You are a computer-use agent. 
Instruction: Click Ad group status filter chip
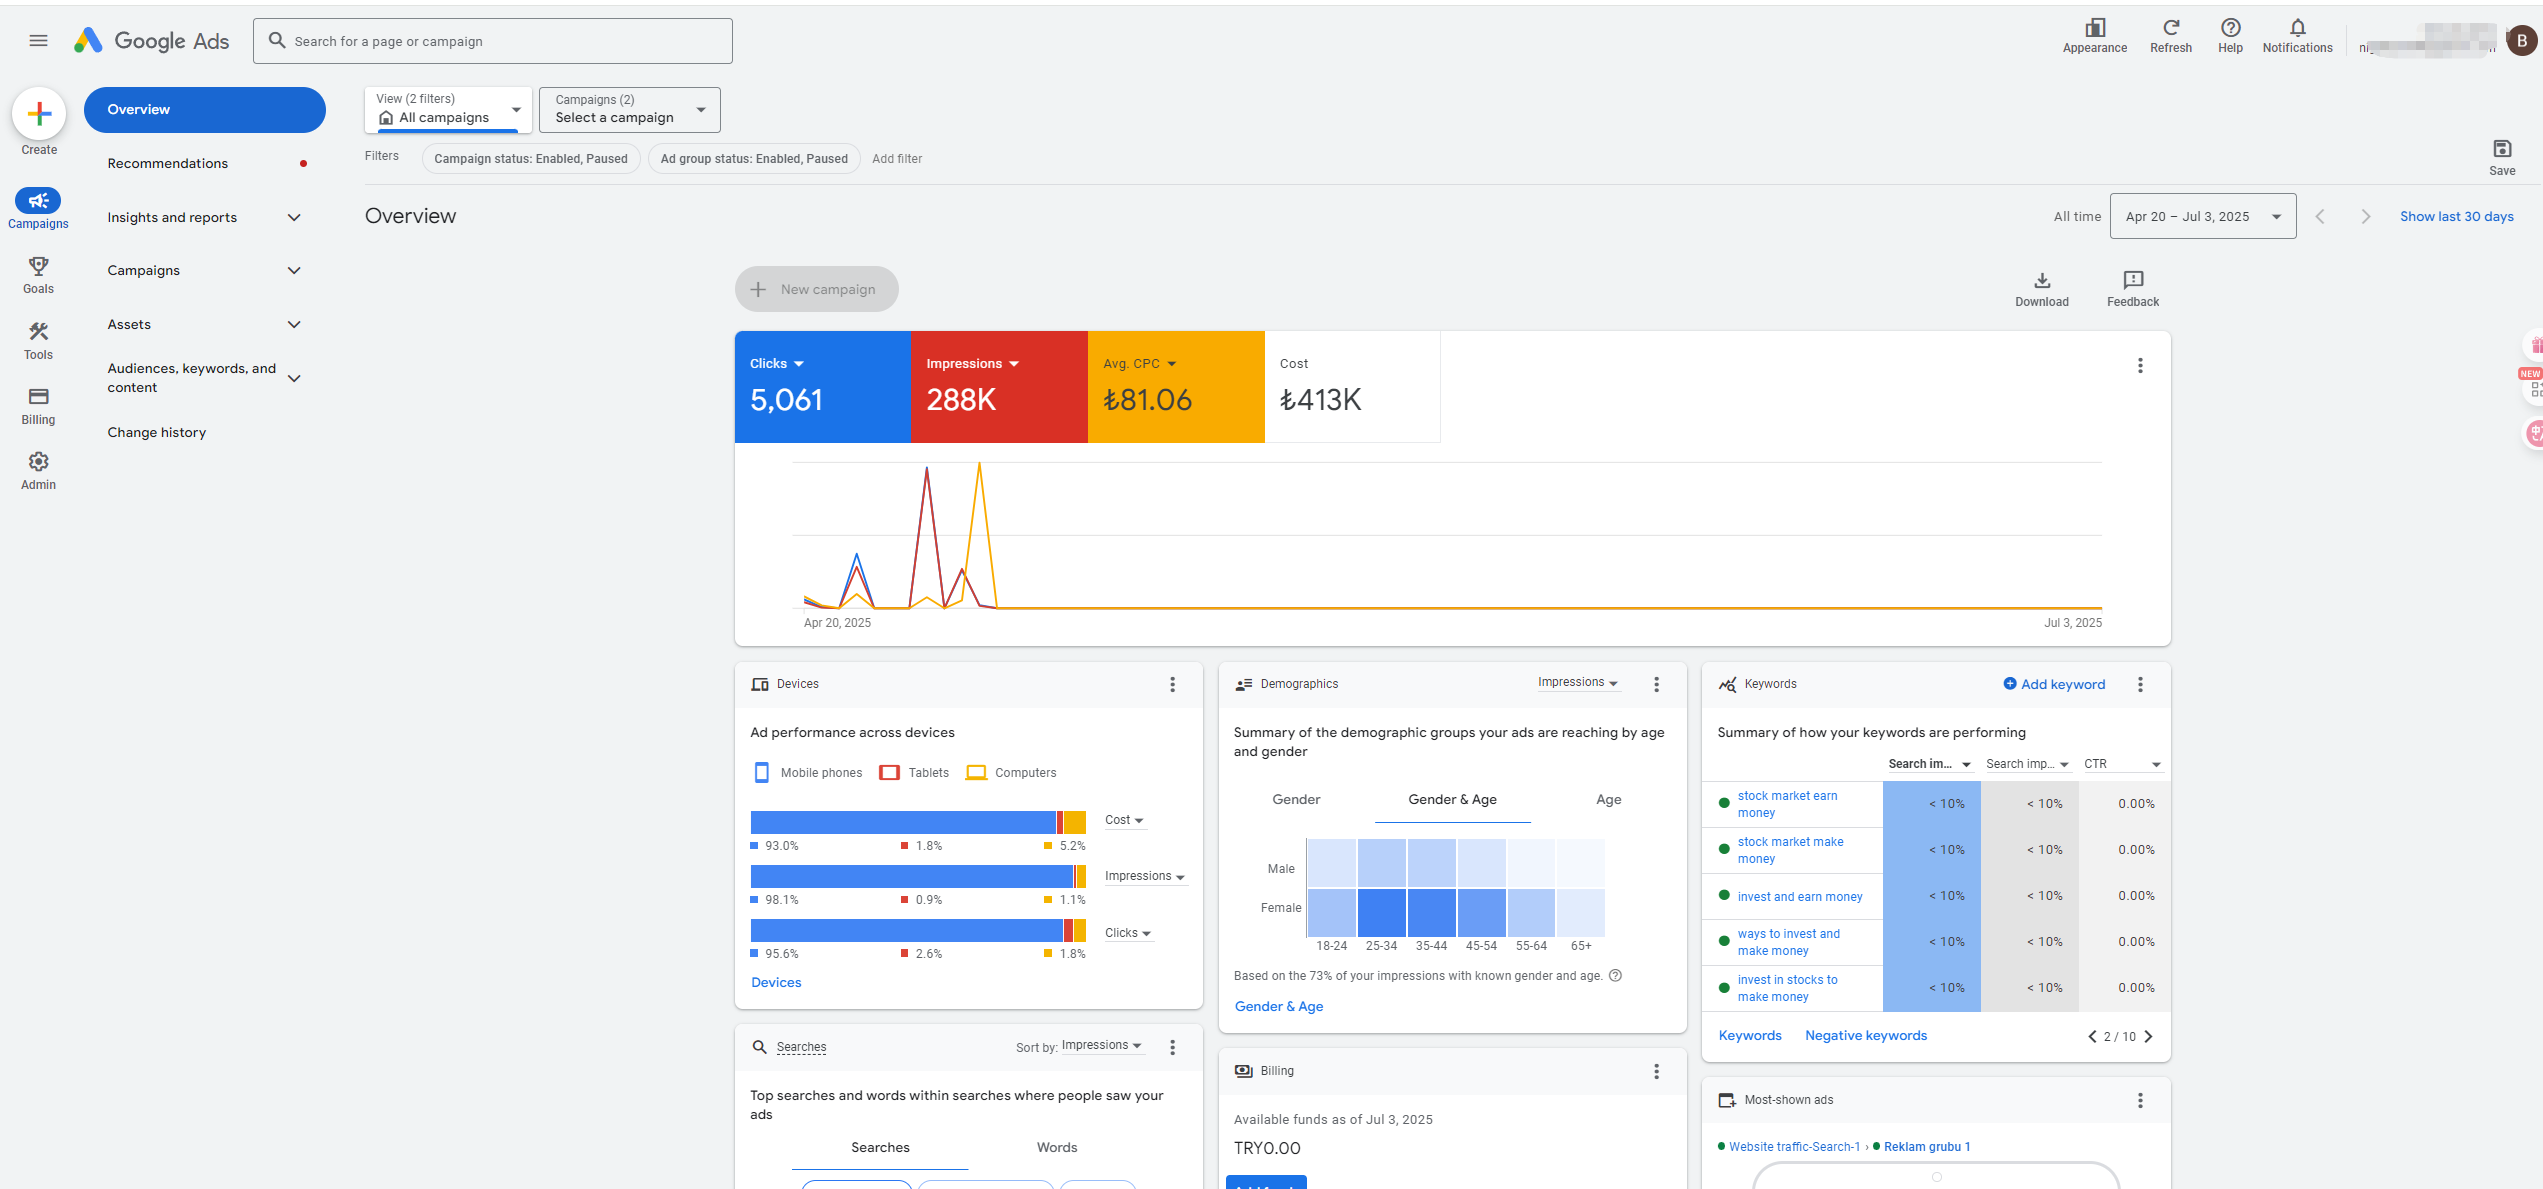point(754,159)
